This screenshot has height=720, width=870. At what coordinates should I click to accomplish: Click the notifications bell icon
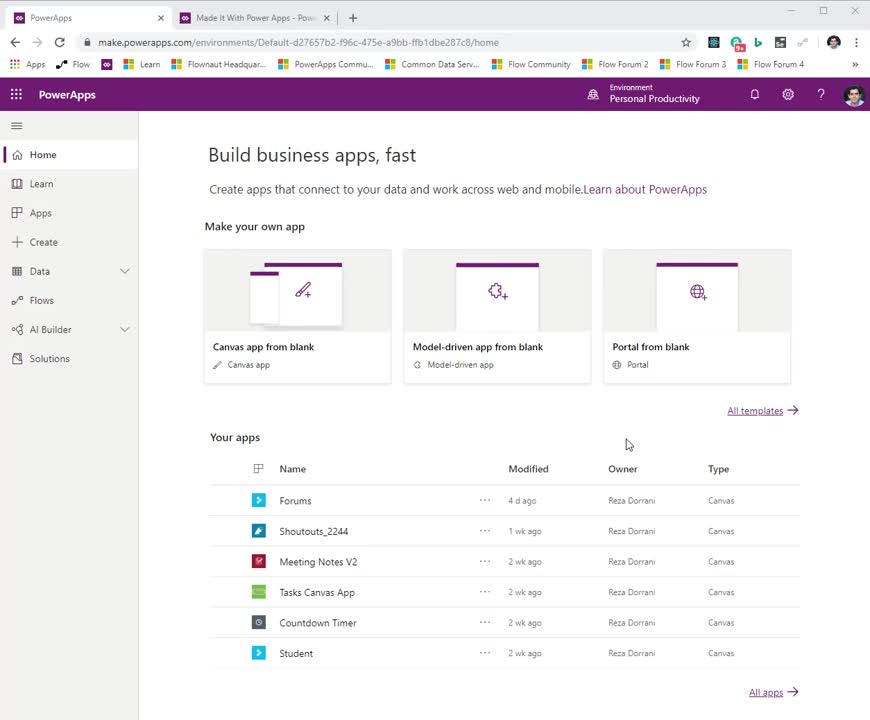(x=755, y=94)
